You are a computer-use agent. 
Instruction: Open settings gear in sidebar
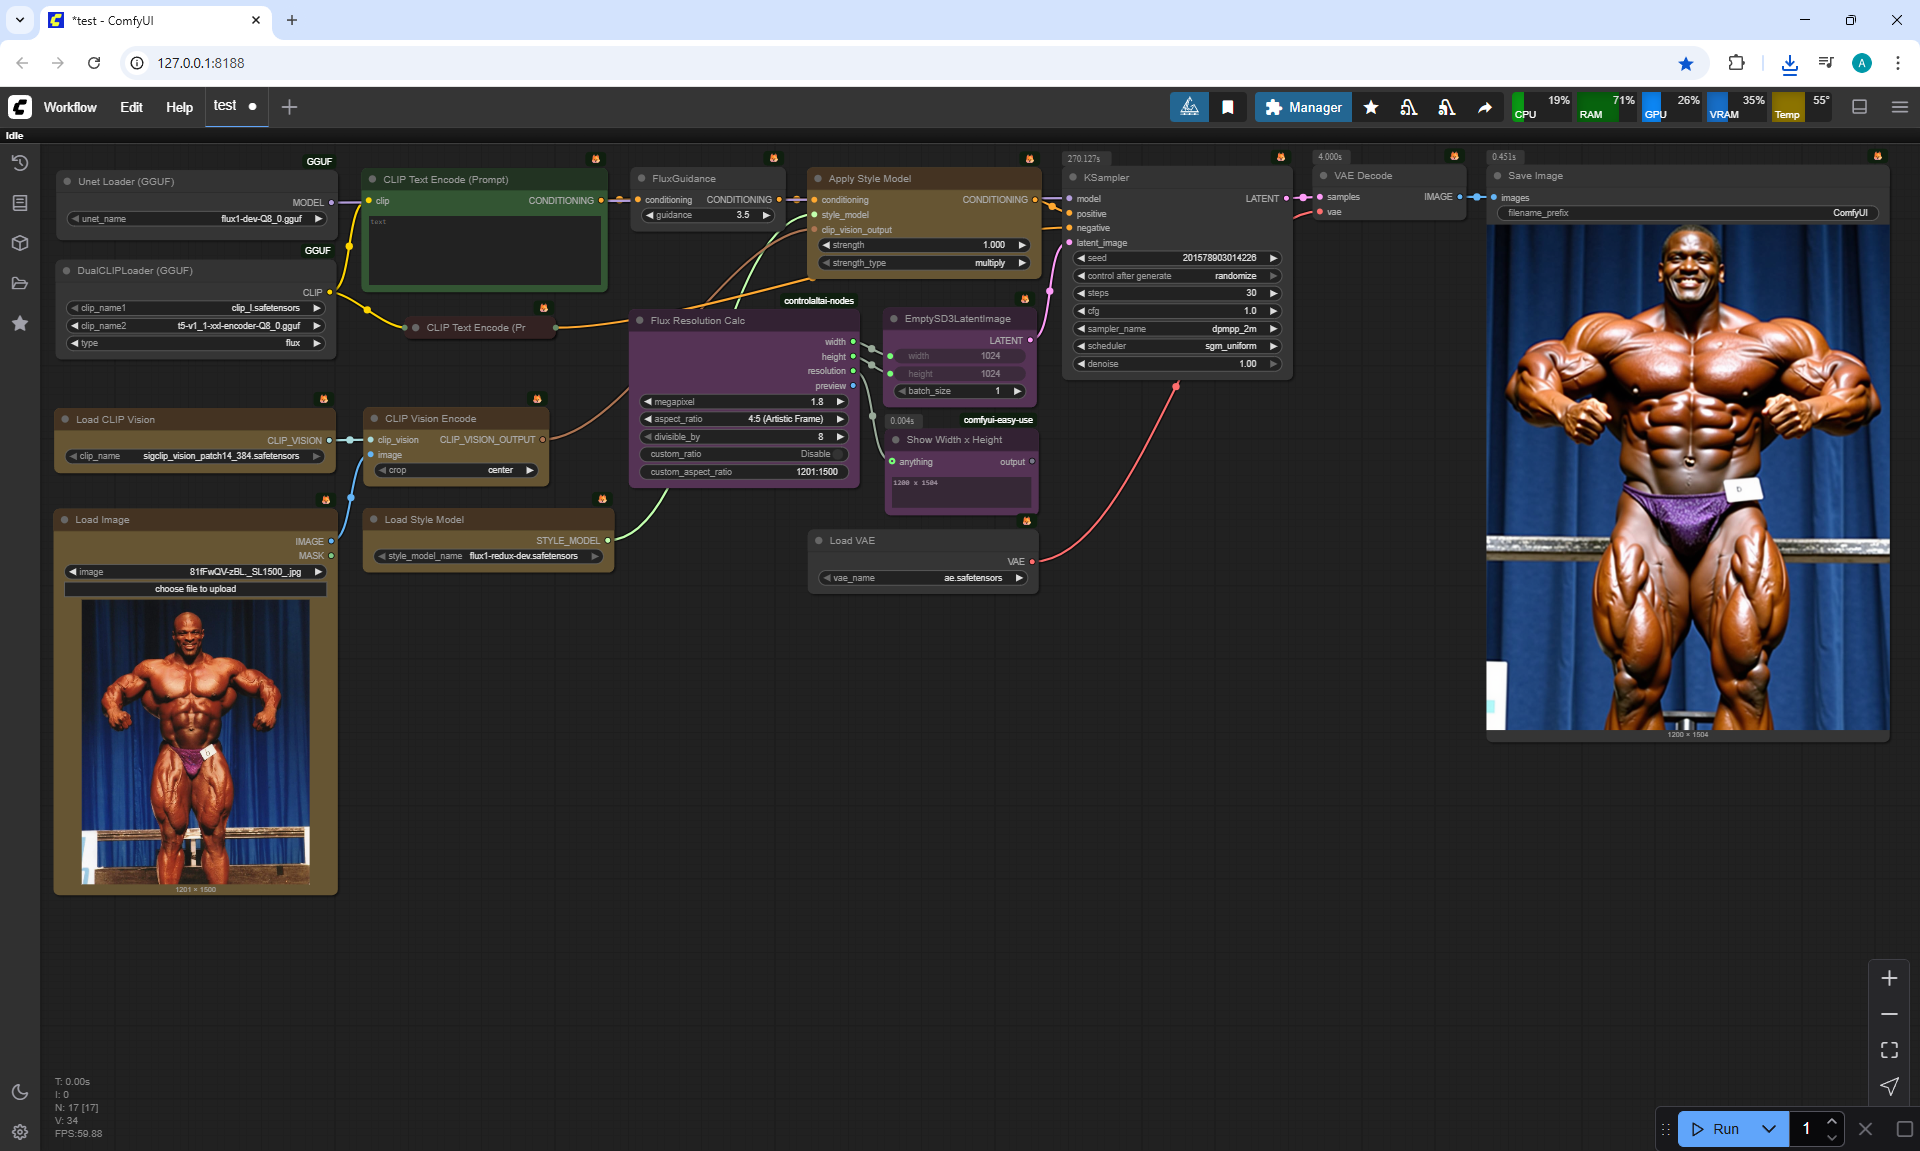(19, 1132)
